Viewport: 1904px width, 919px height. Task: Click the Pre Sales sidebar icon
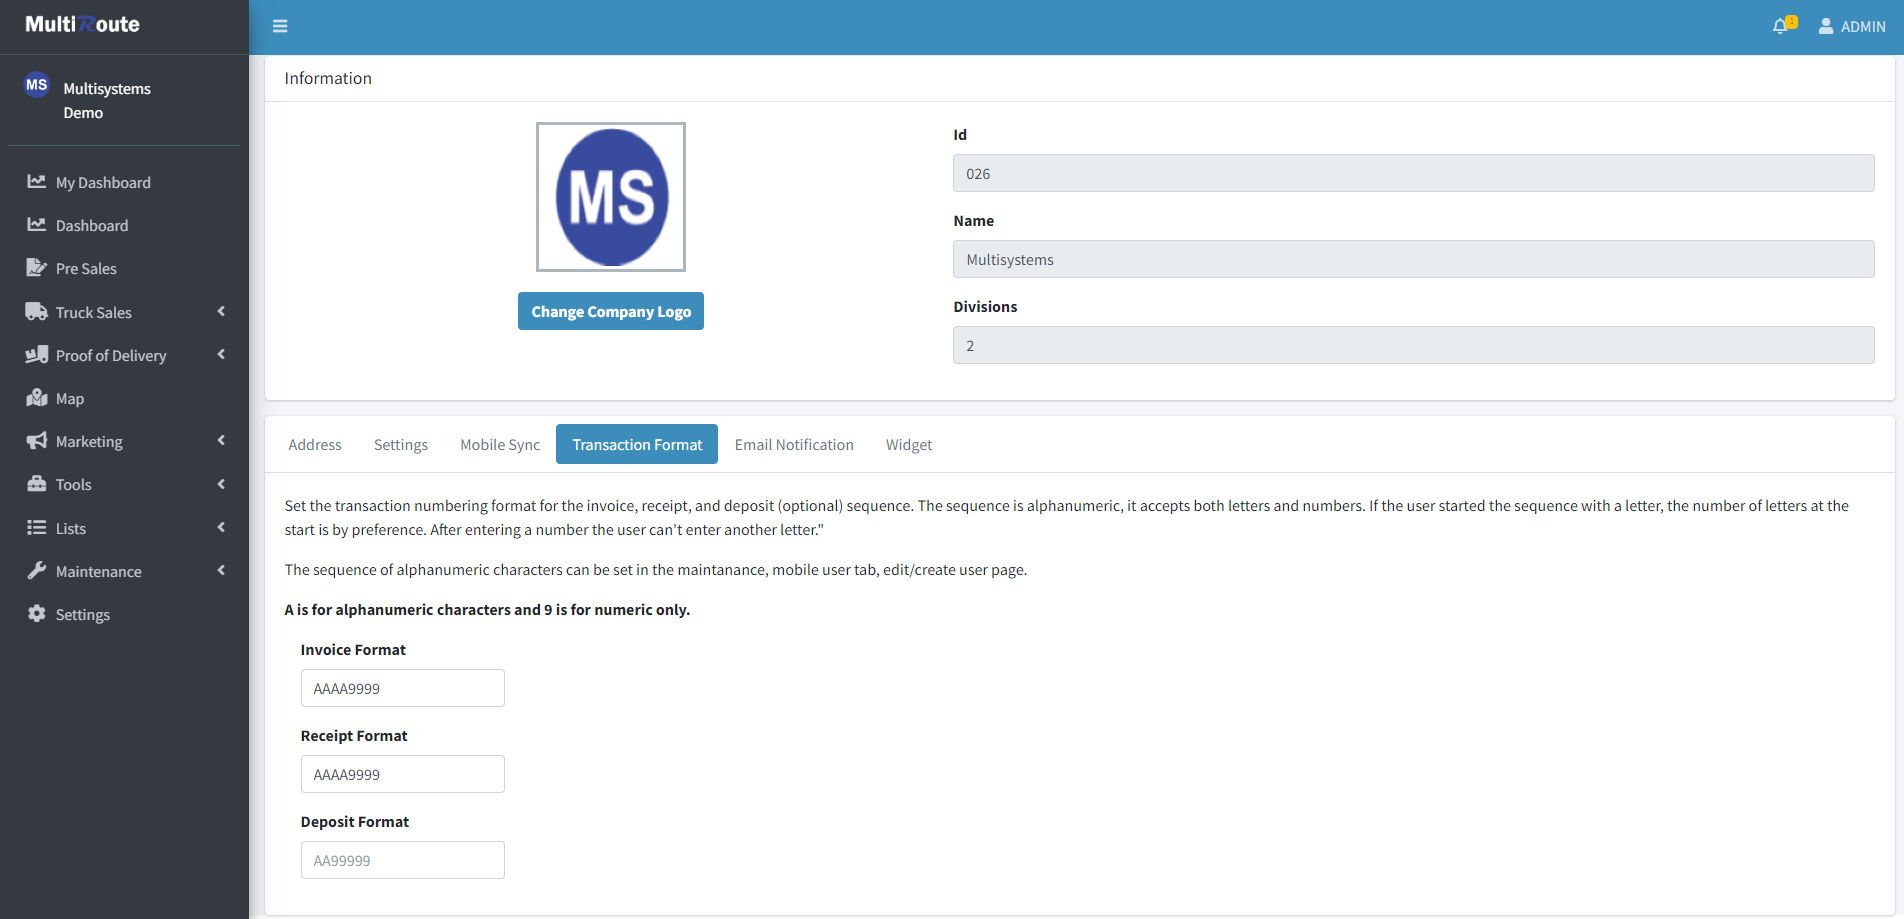coord(37,268)
